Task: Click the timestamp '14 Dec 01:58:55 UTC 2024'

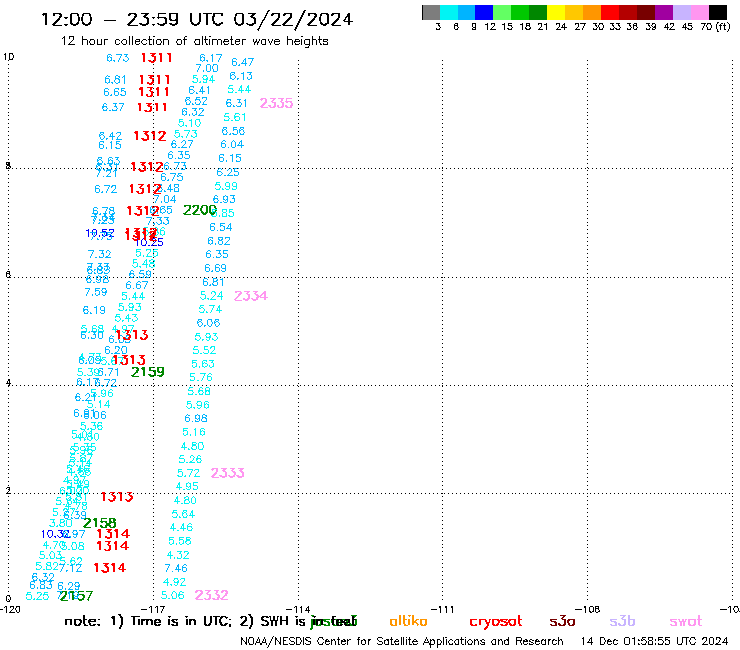Action: tap(655, 642)
